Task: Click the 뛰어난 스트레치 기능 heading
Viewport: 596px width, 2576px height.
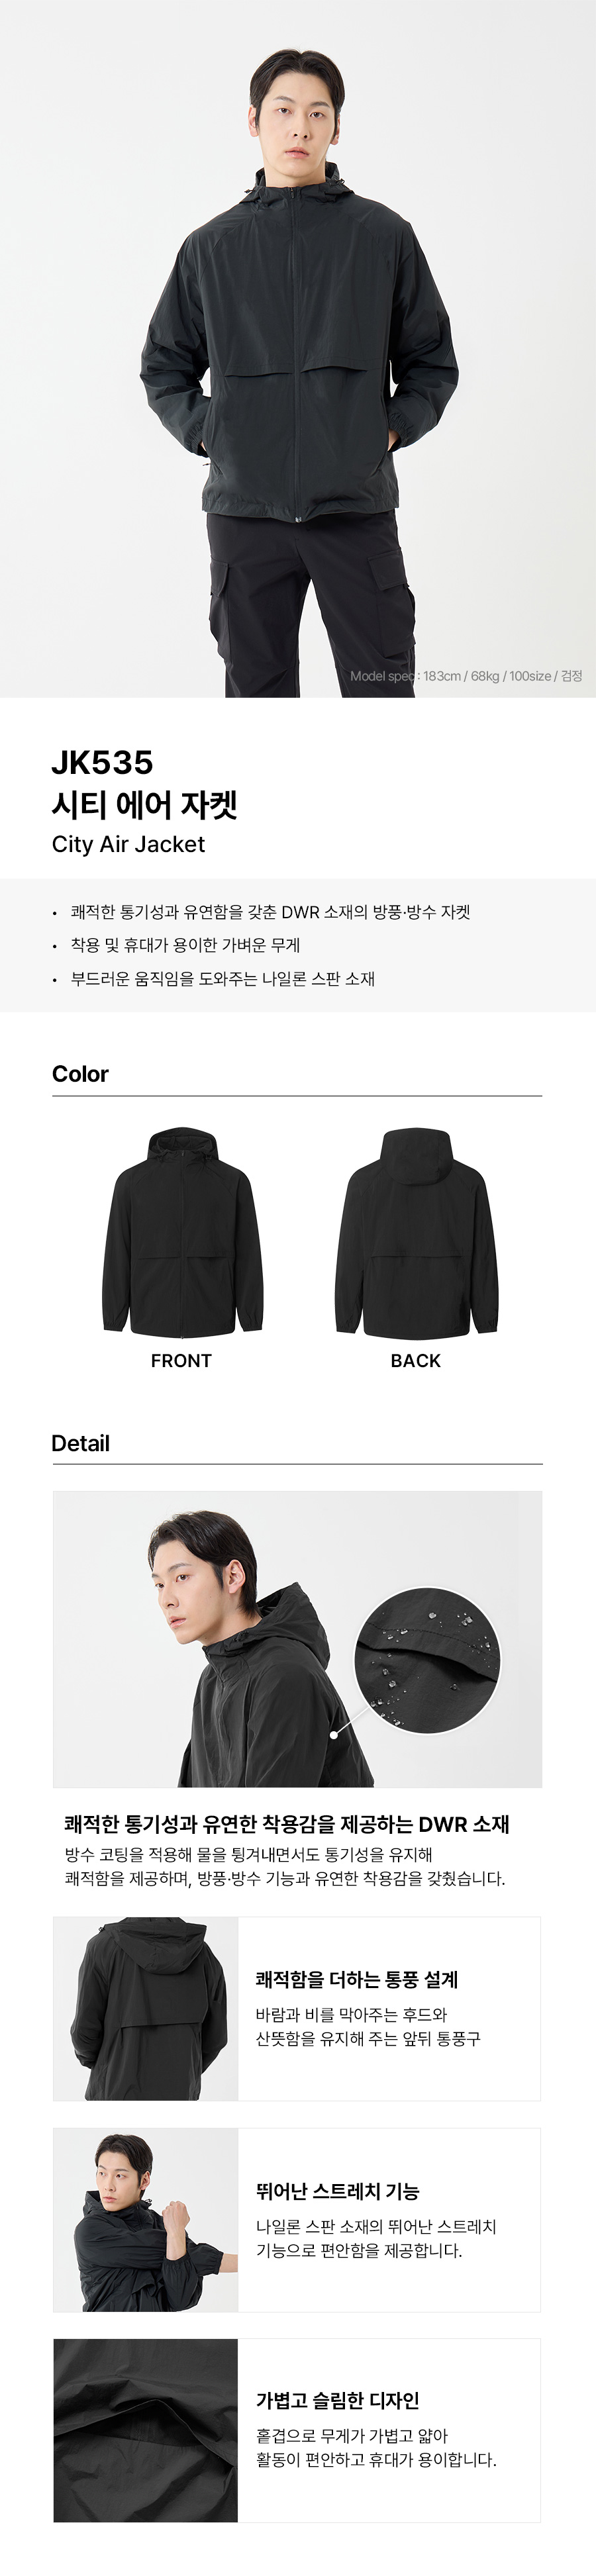Action: click(338, 2191)
